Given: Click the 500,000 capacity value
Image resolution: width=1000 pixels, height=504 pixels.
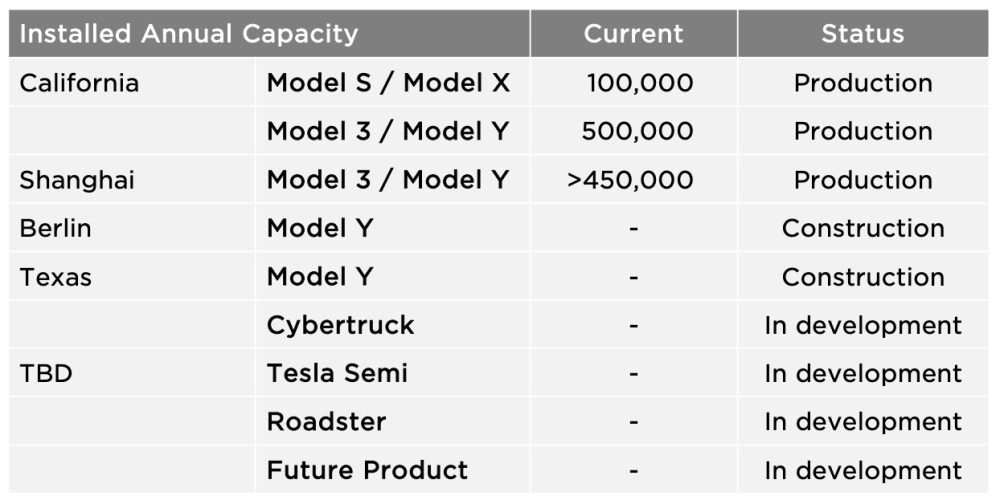Looking at the screenshot, I should pyautogui.click(x=637, y=131).
